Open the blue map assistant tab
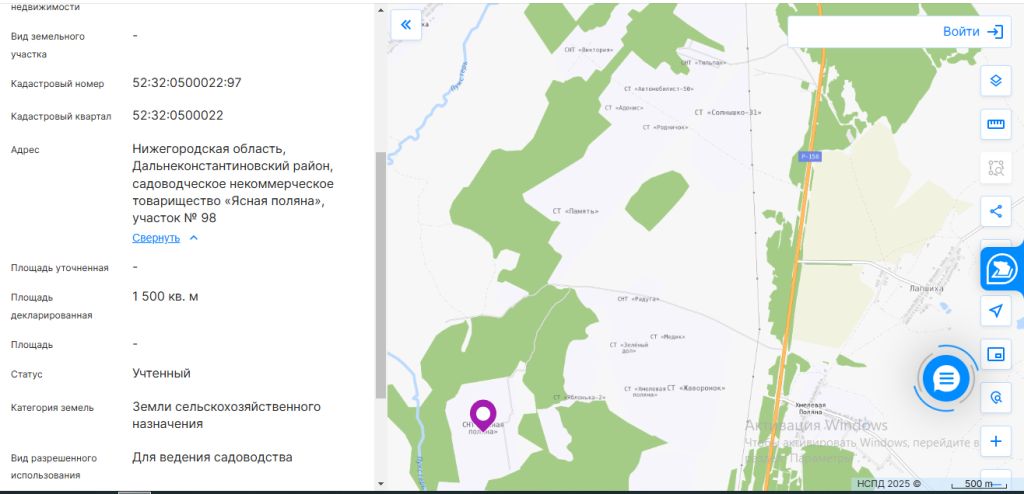The image size is (1024, 494). pos(1002,269)
